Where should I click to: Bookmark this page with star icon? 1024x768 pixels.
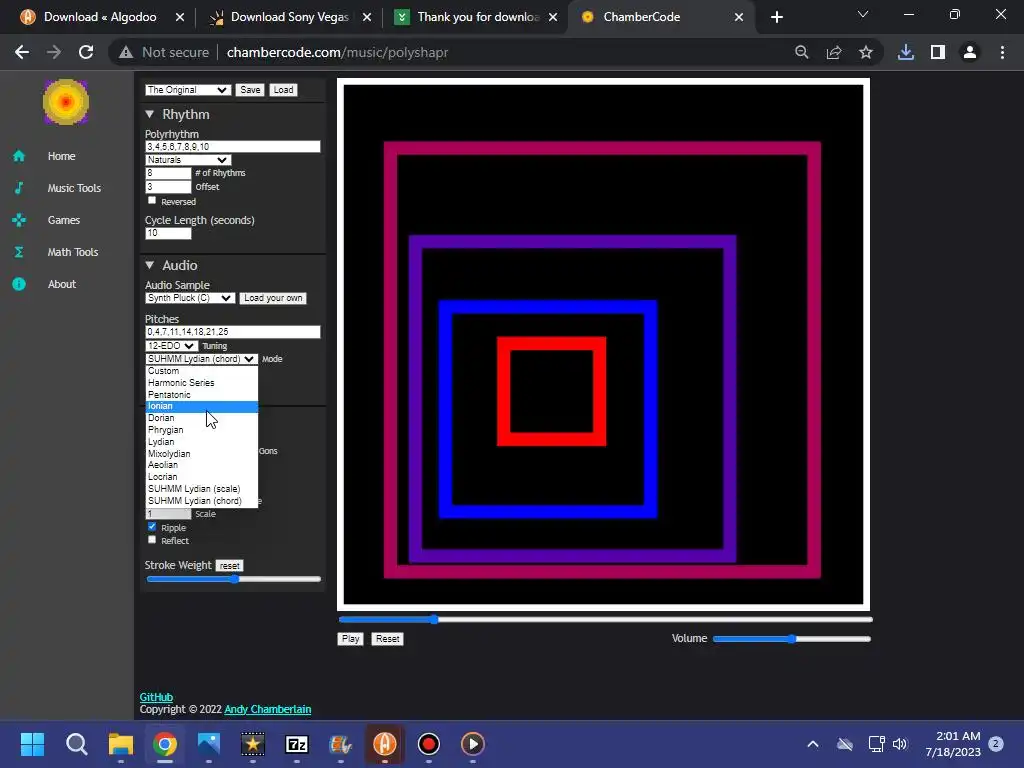865,52
